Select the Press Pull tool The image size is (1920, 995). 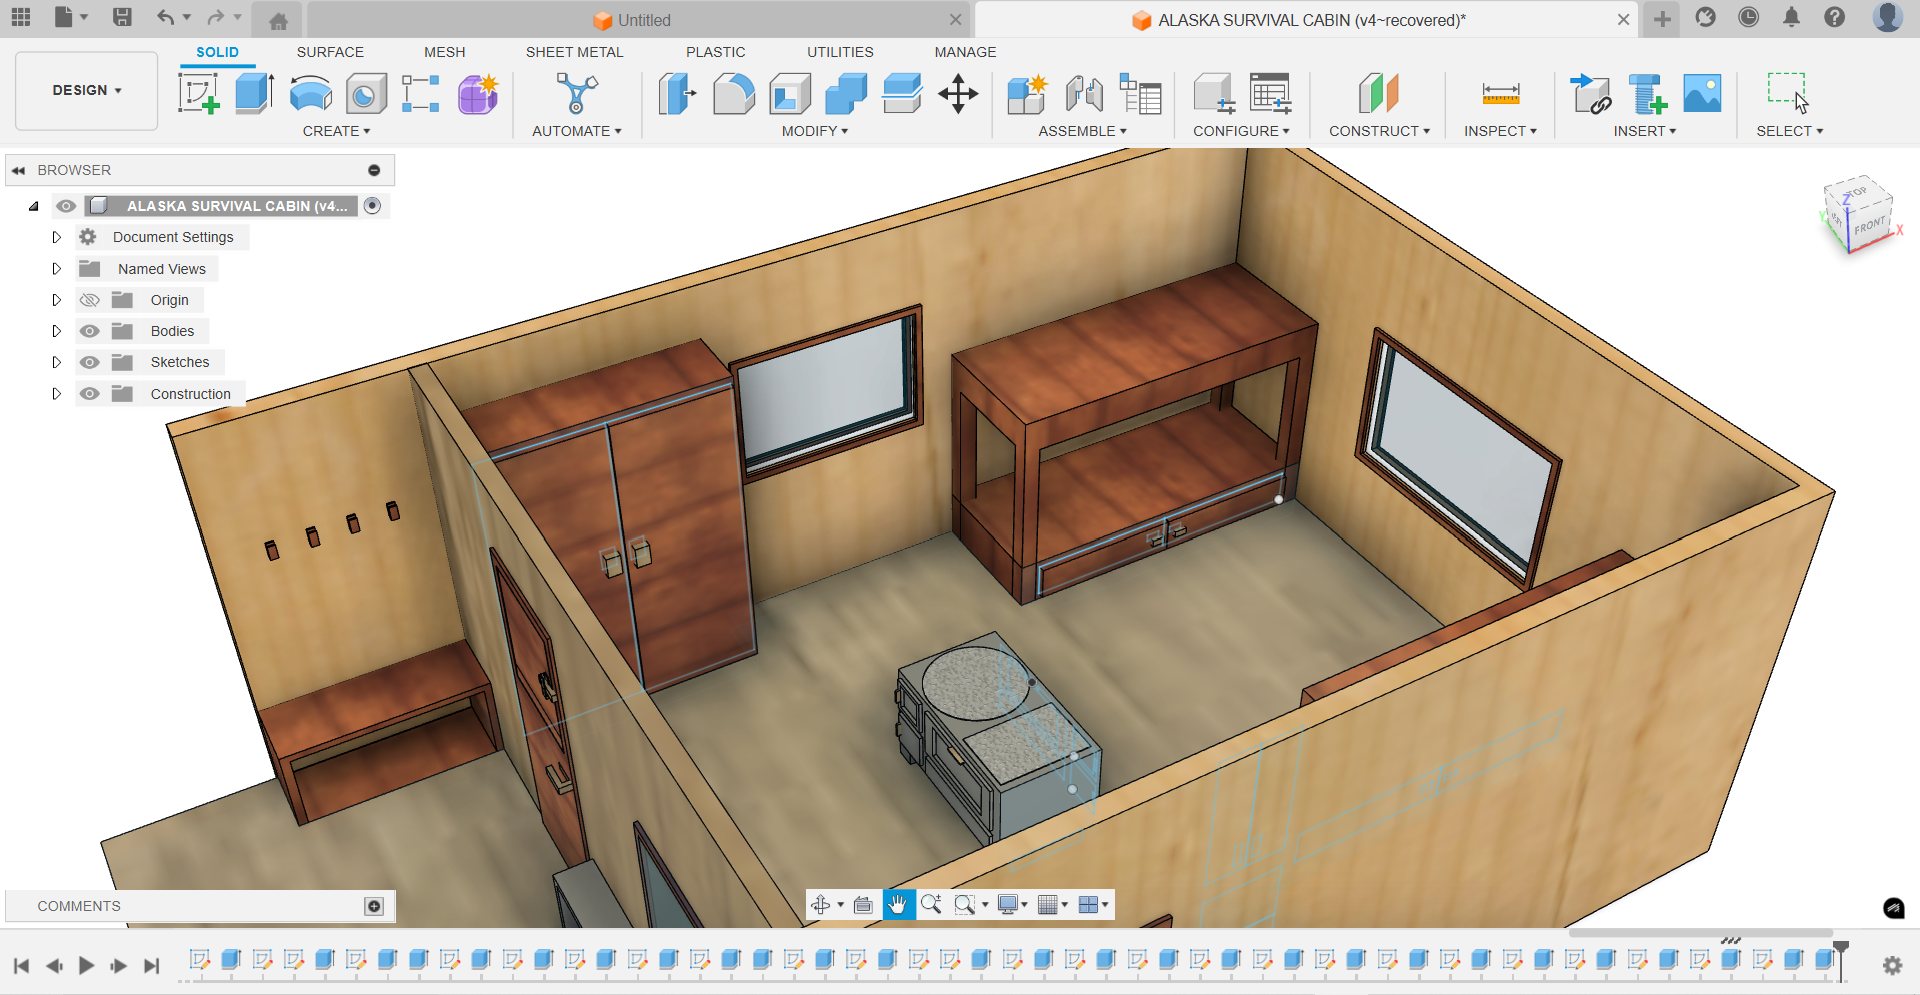pyautogui.click(x=678, y=94)
